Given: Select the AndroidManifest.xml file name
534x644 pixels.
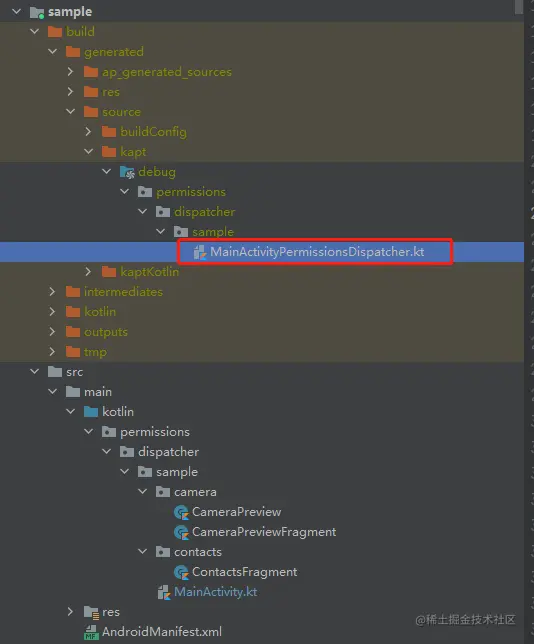Looking at the screenshot, I should [x=162, y=632].
